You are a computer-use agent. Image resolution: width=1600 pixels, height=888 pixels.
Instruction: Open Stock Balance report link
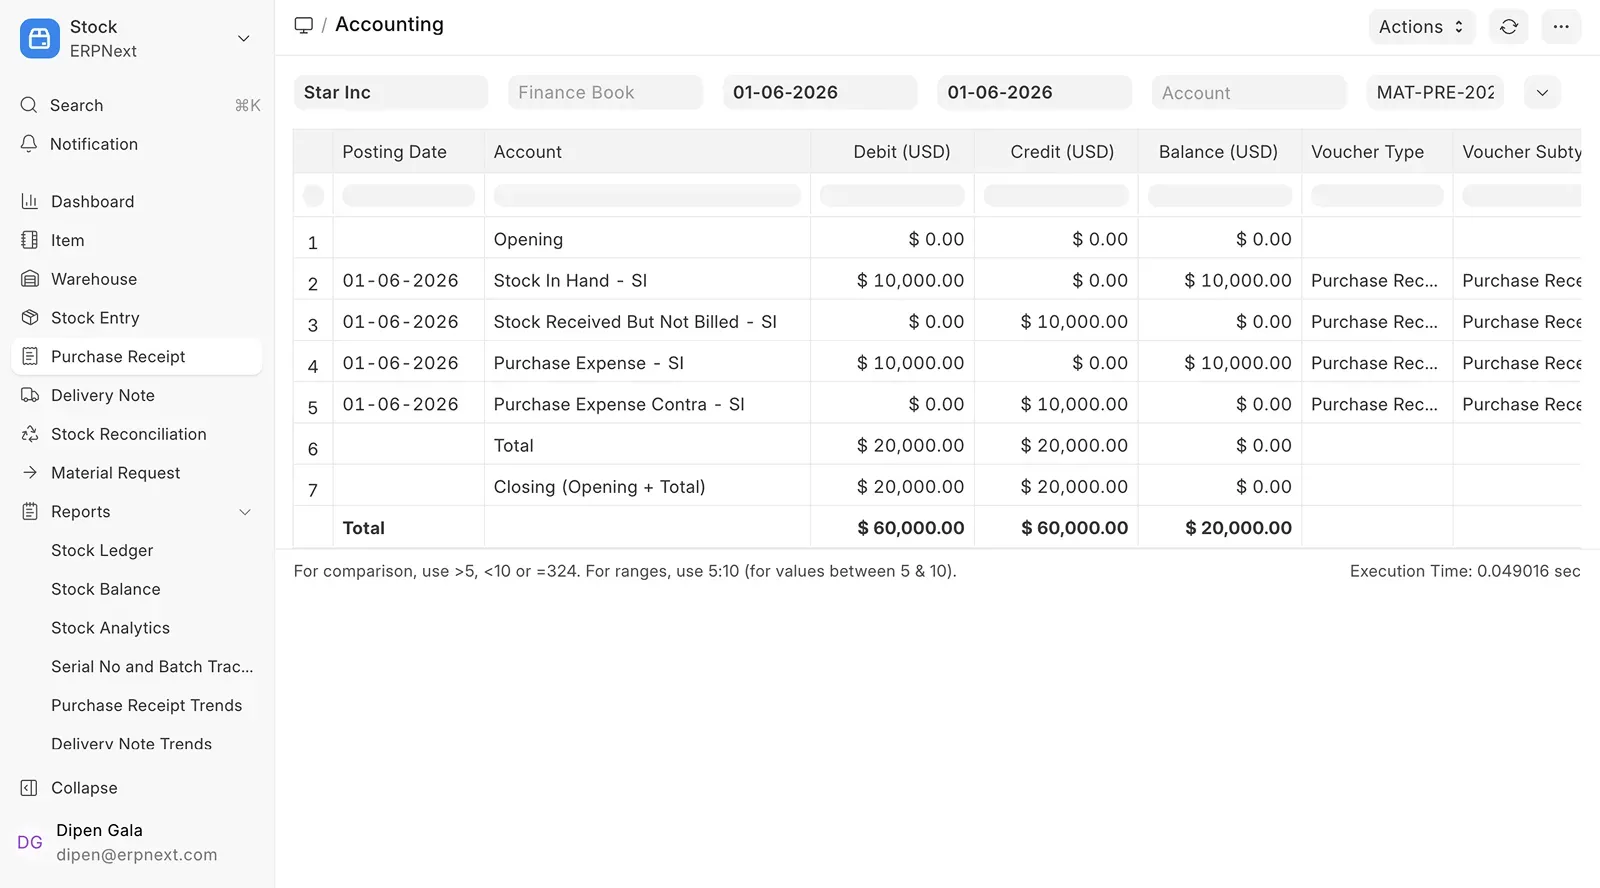tap(105, 589)
